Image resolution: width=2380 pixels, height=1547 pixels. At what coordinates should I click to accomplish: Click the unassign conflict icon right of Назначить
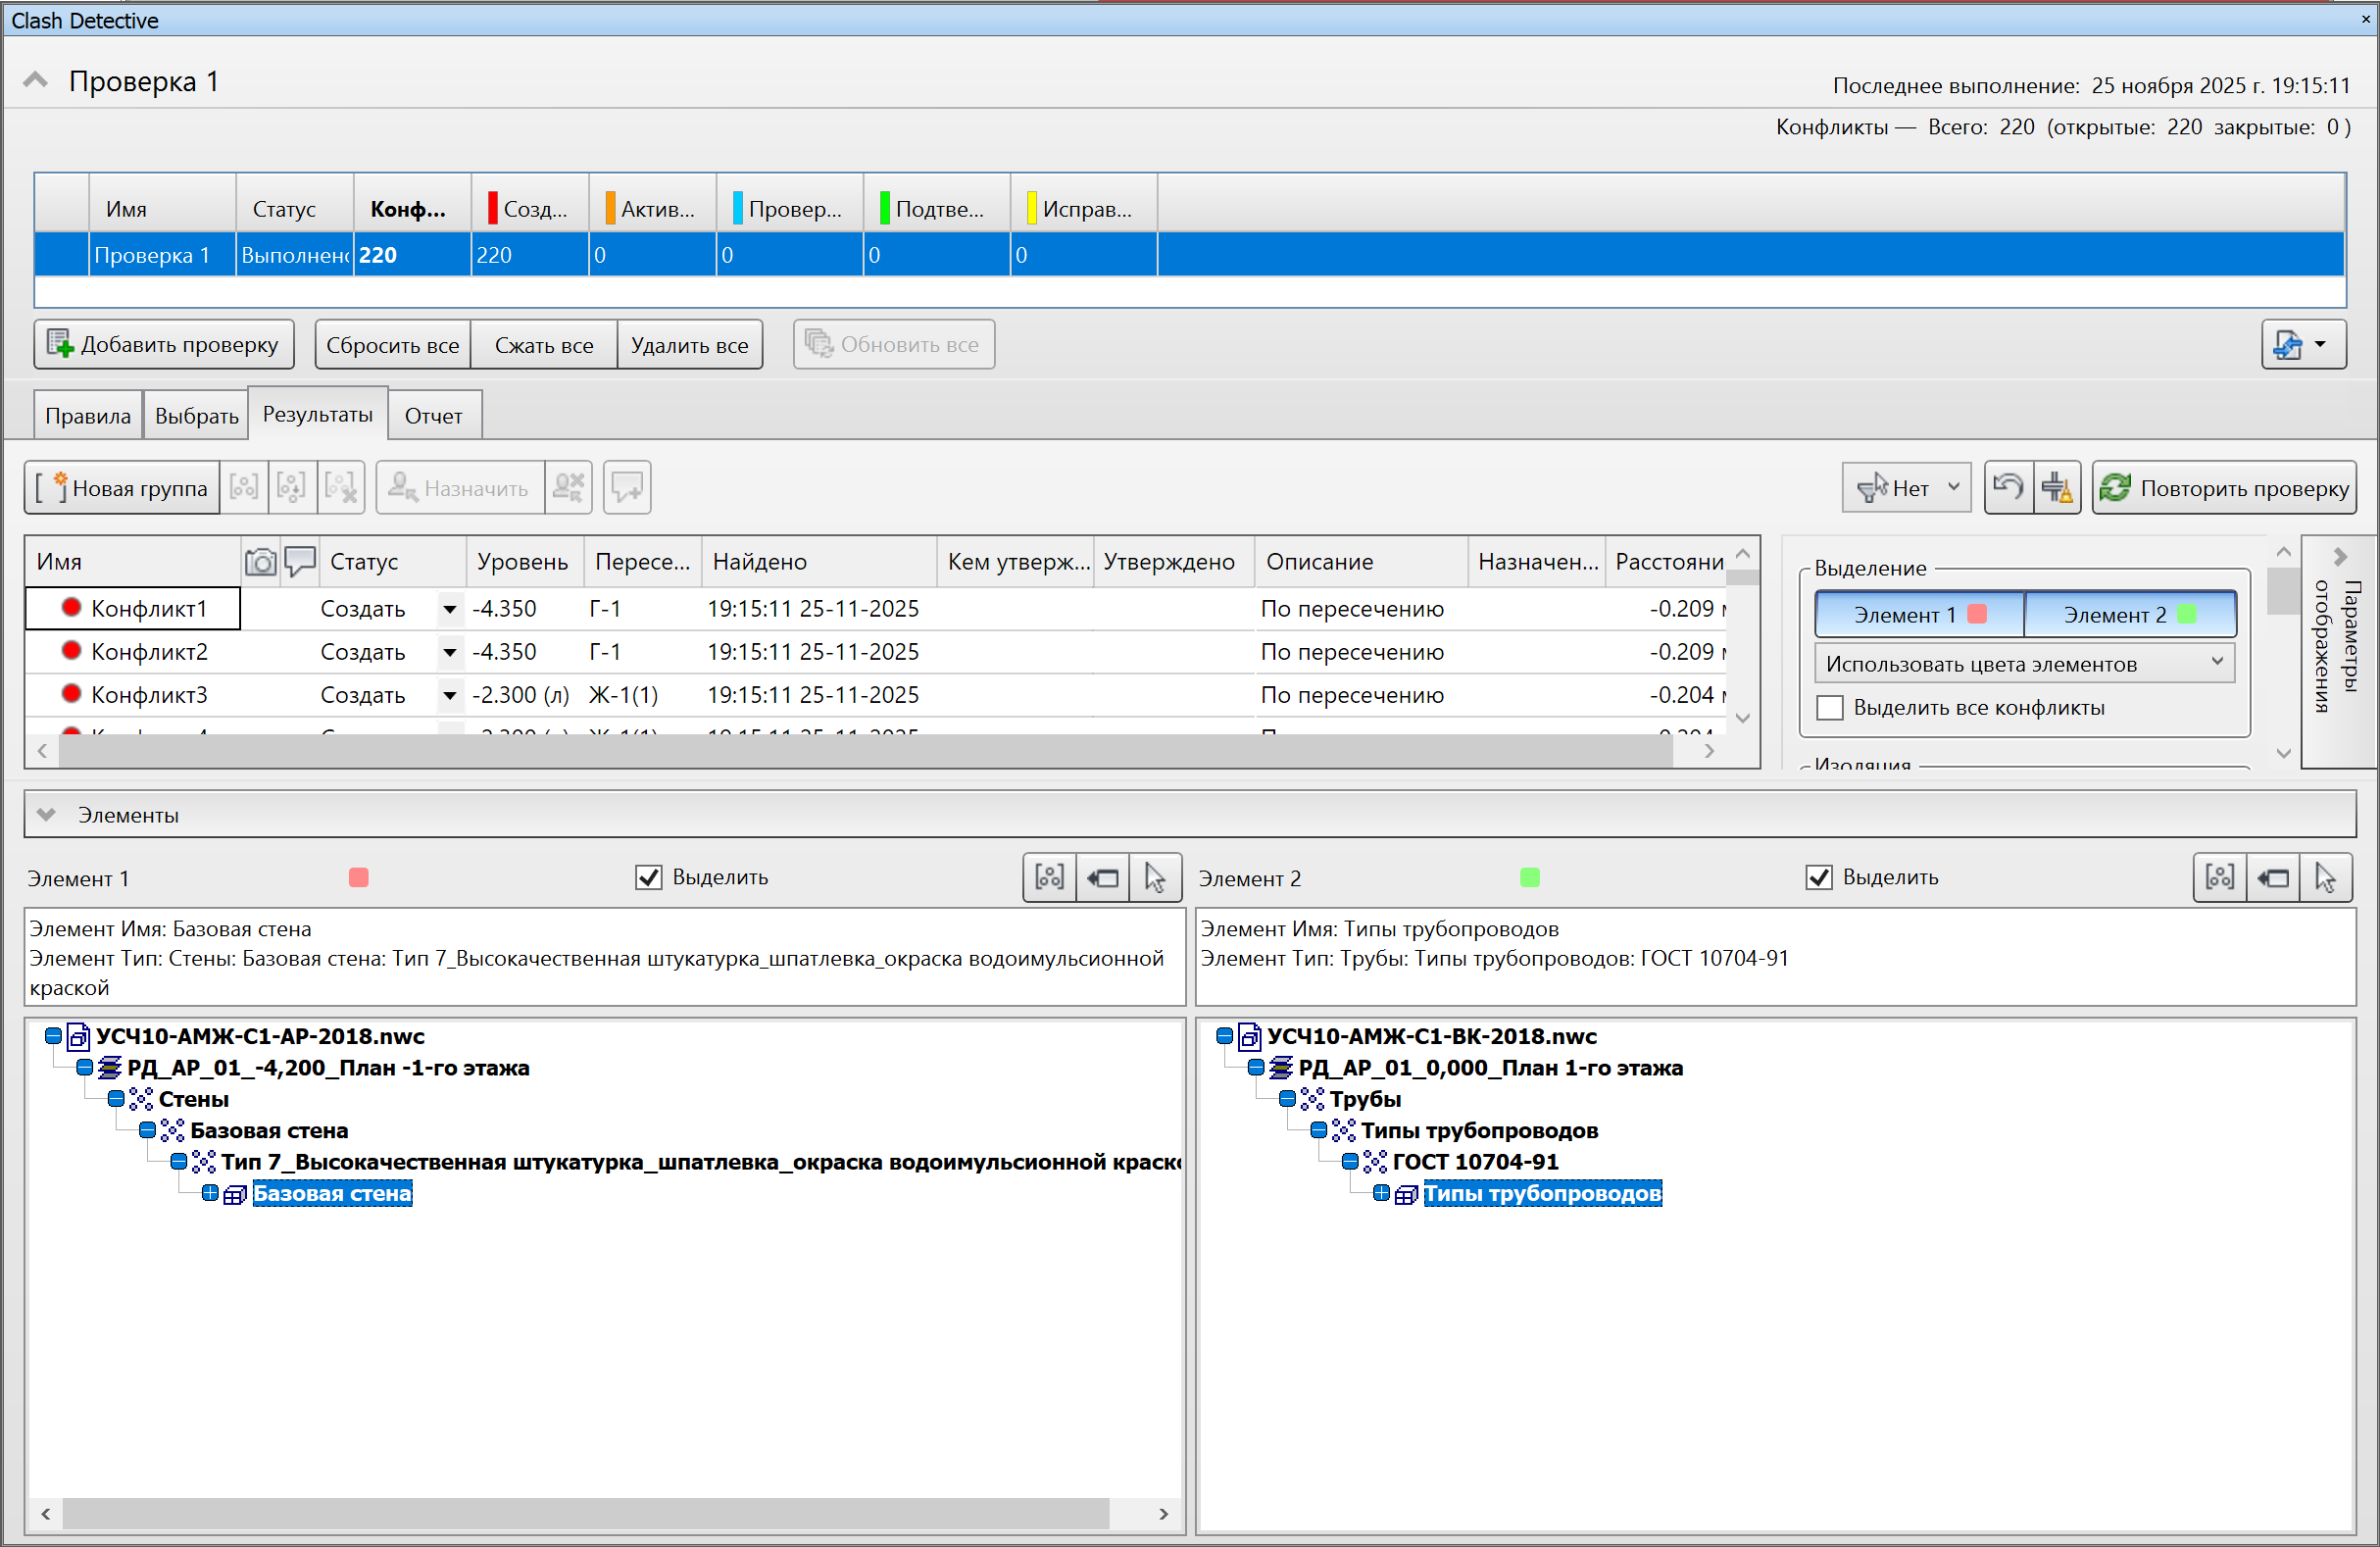click(x=568, y=487)
